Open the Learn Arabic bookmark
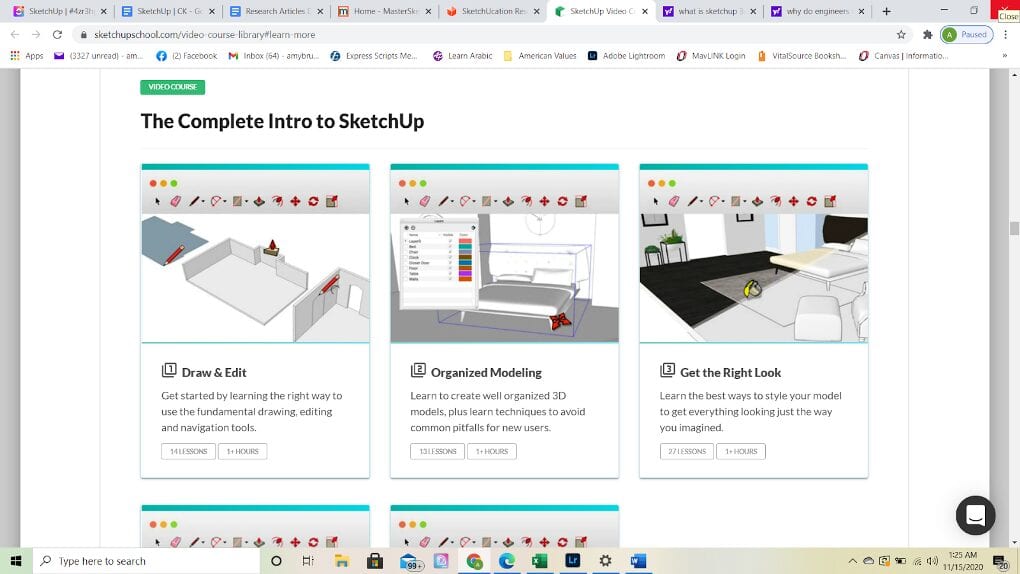The height and width of the screenshot is (574, 1020). (x=463, y=56)
